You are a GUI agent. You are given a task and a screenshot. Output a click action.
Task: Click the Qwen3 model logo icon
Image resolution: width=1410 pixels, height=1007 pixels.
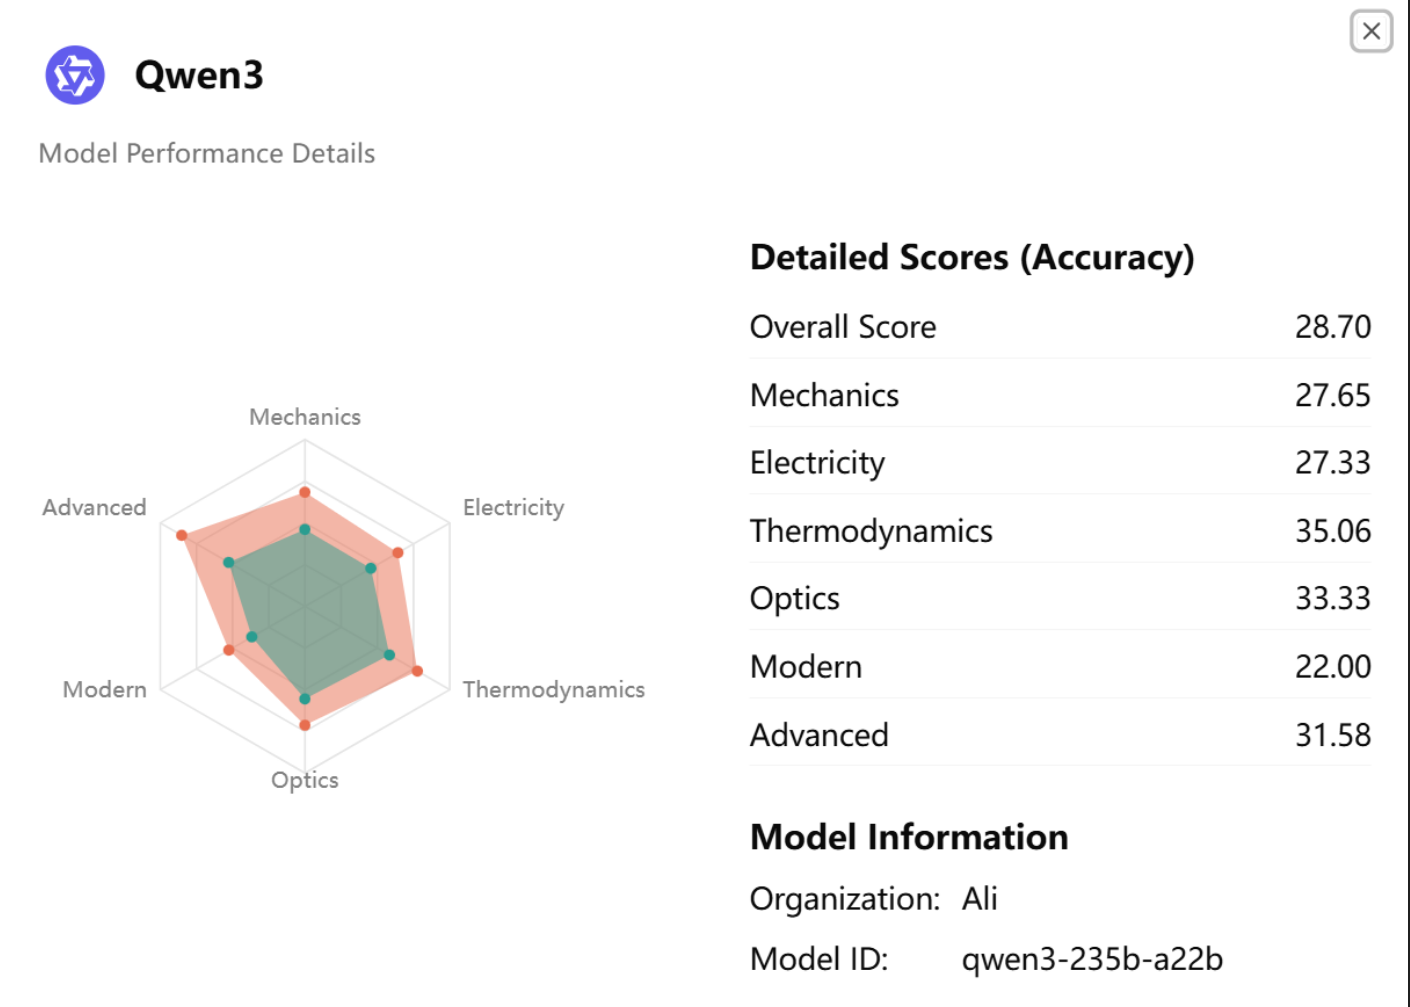(x=72, y=74)
